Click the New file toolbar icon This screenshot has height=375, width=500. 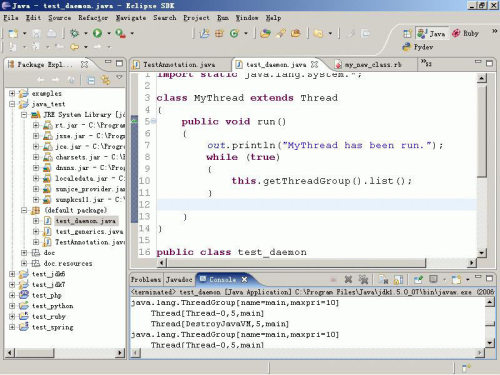click(x=13, y=33)
